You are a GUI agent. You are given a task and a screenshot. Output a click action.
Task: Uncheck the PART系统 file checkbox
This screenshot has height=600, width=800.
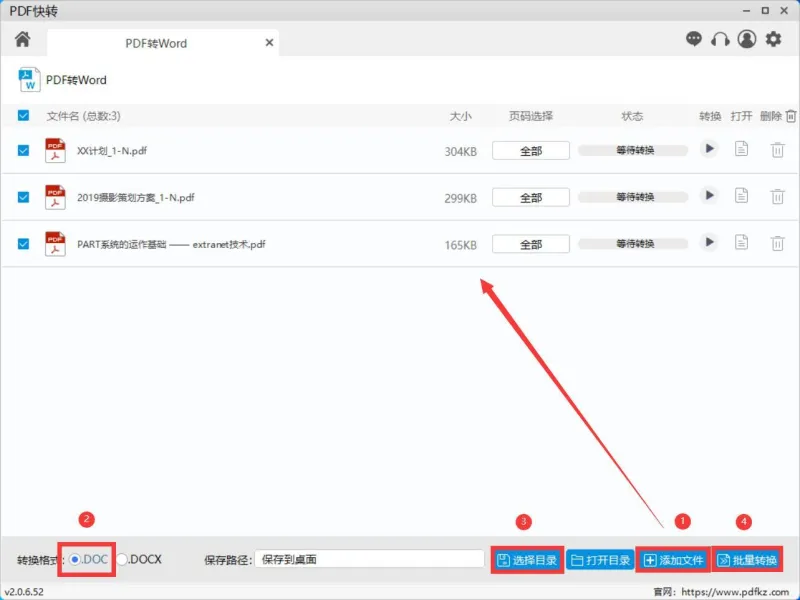(x=23, y=244)
